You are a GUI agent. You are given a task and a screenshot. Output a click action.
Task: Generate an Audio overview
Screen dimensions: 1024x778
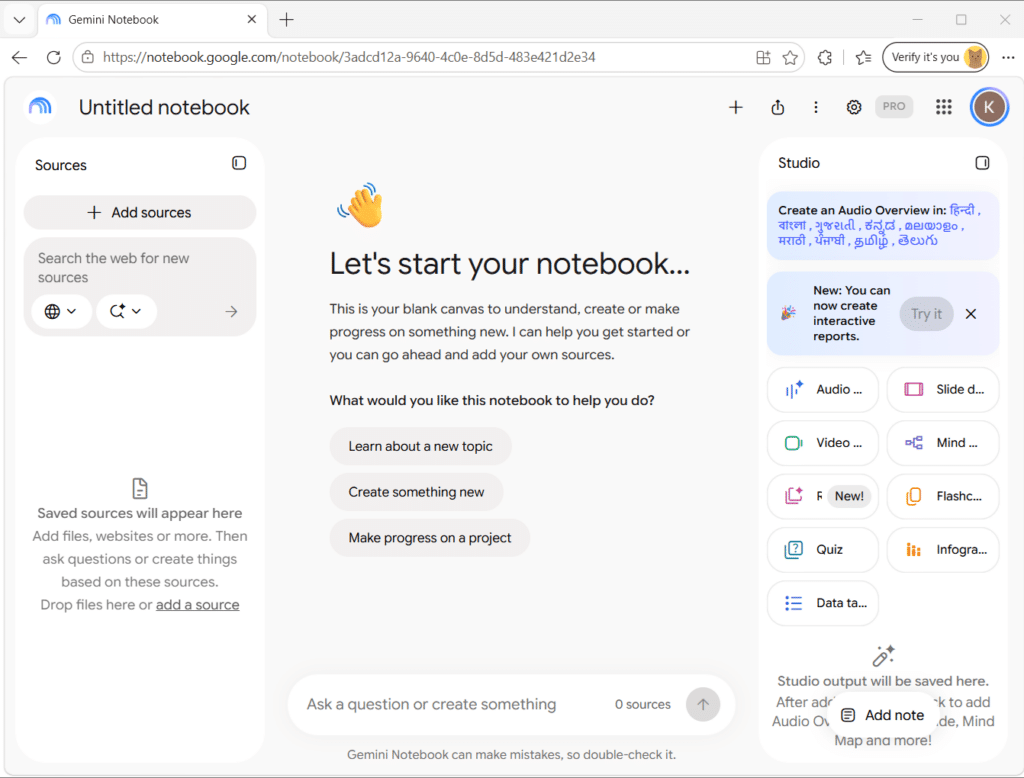pos(823,389)
